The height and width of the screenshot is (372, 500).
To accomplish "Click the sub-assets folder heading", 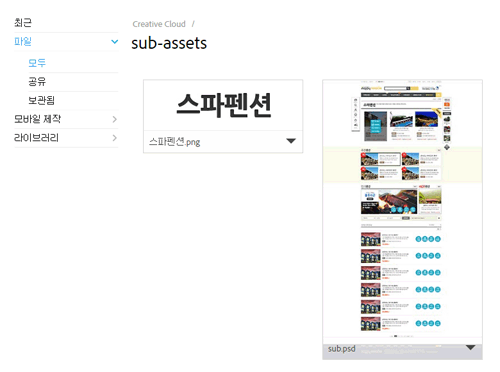I will [x=169, y=43].
